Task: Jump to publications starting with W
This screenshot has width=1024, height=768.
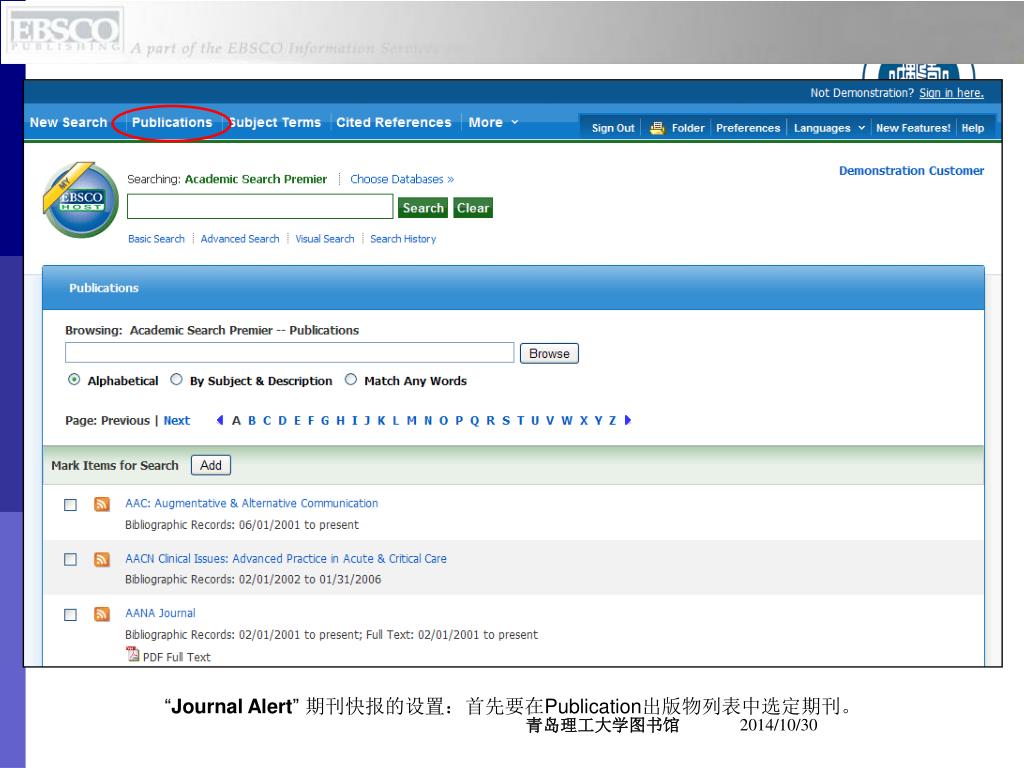Action: click(566, 421)
